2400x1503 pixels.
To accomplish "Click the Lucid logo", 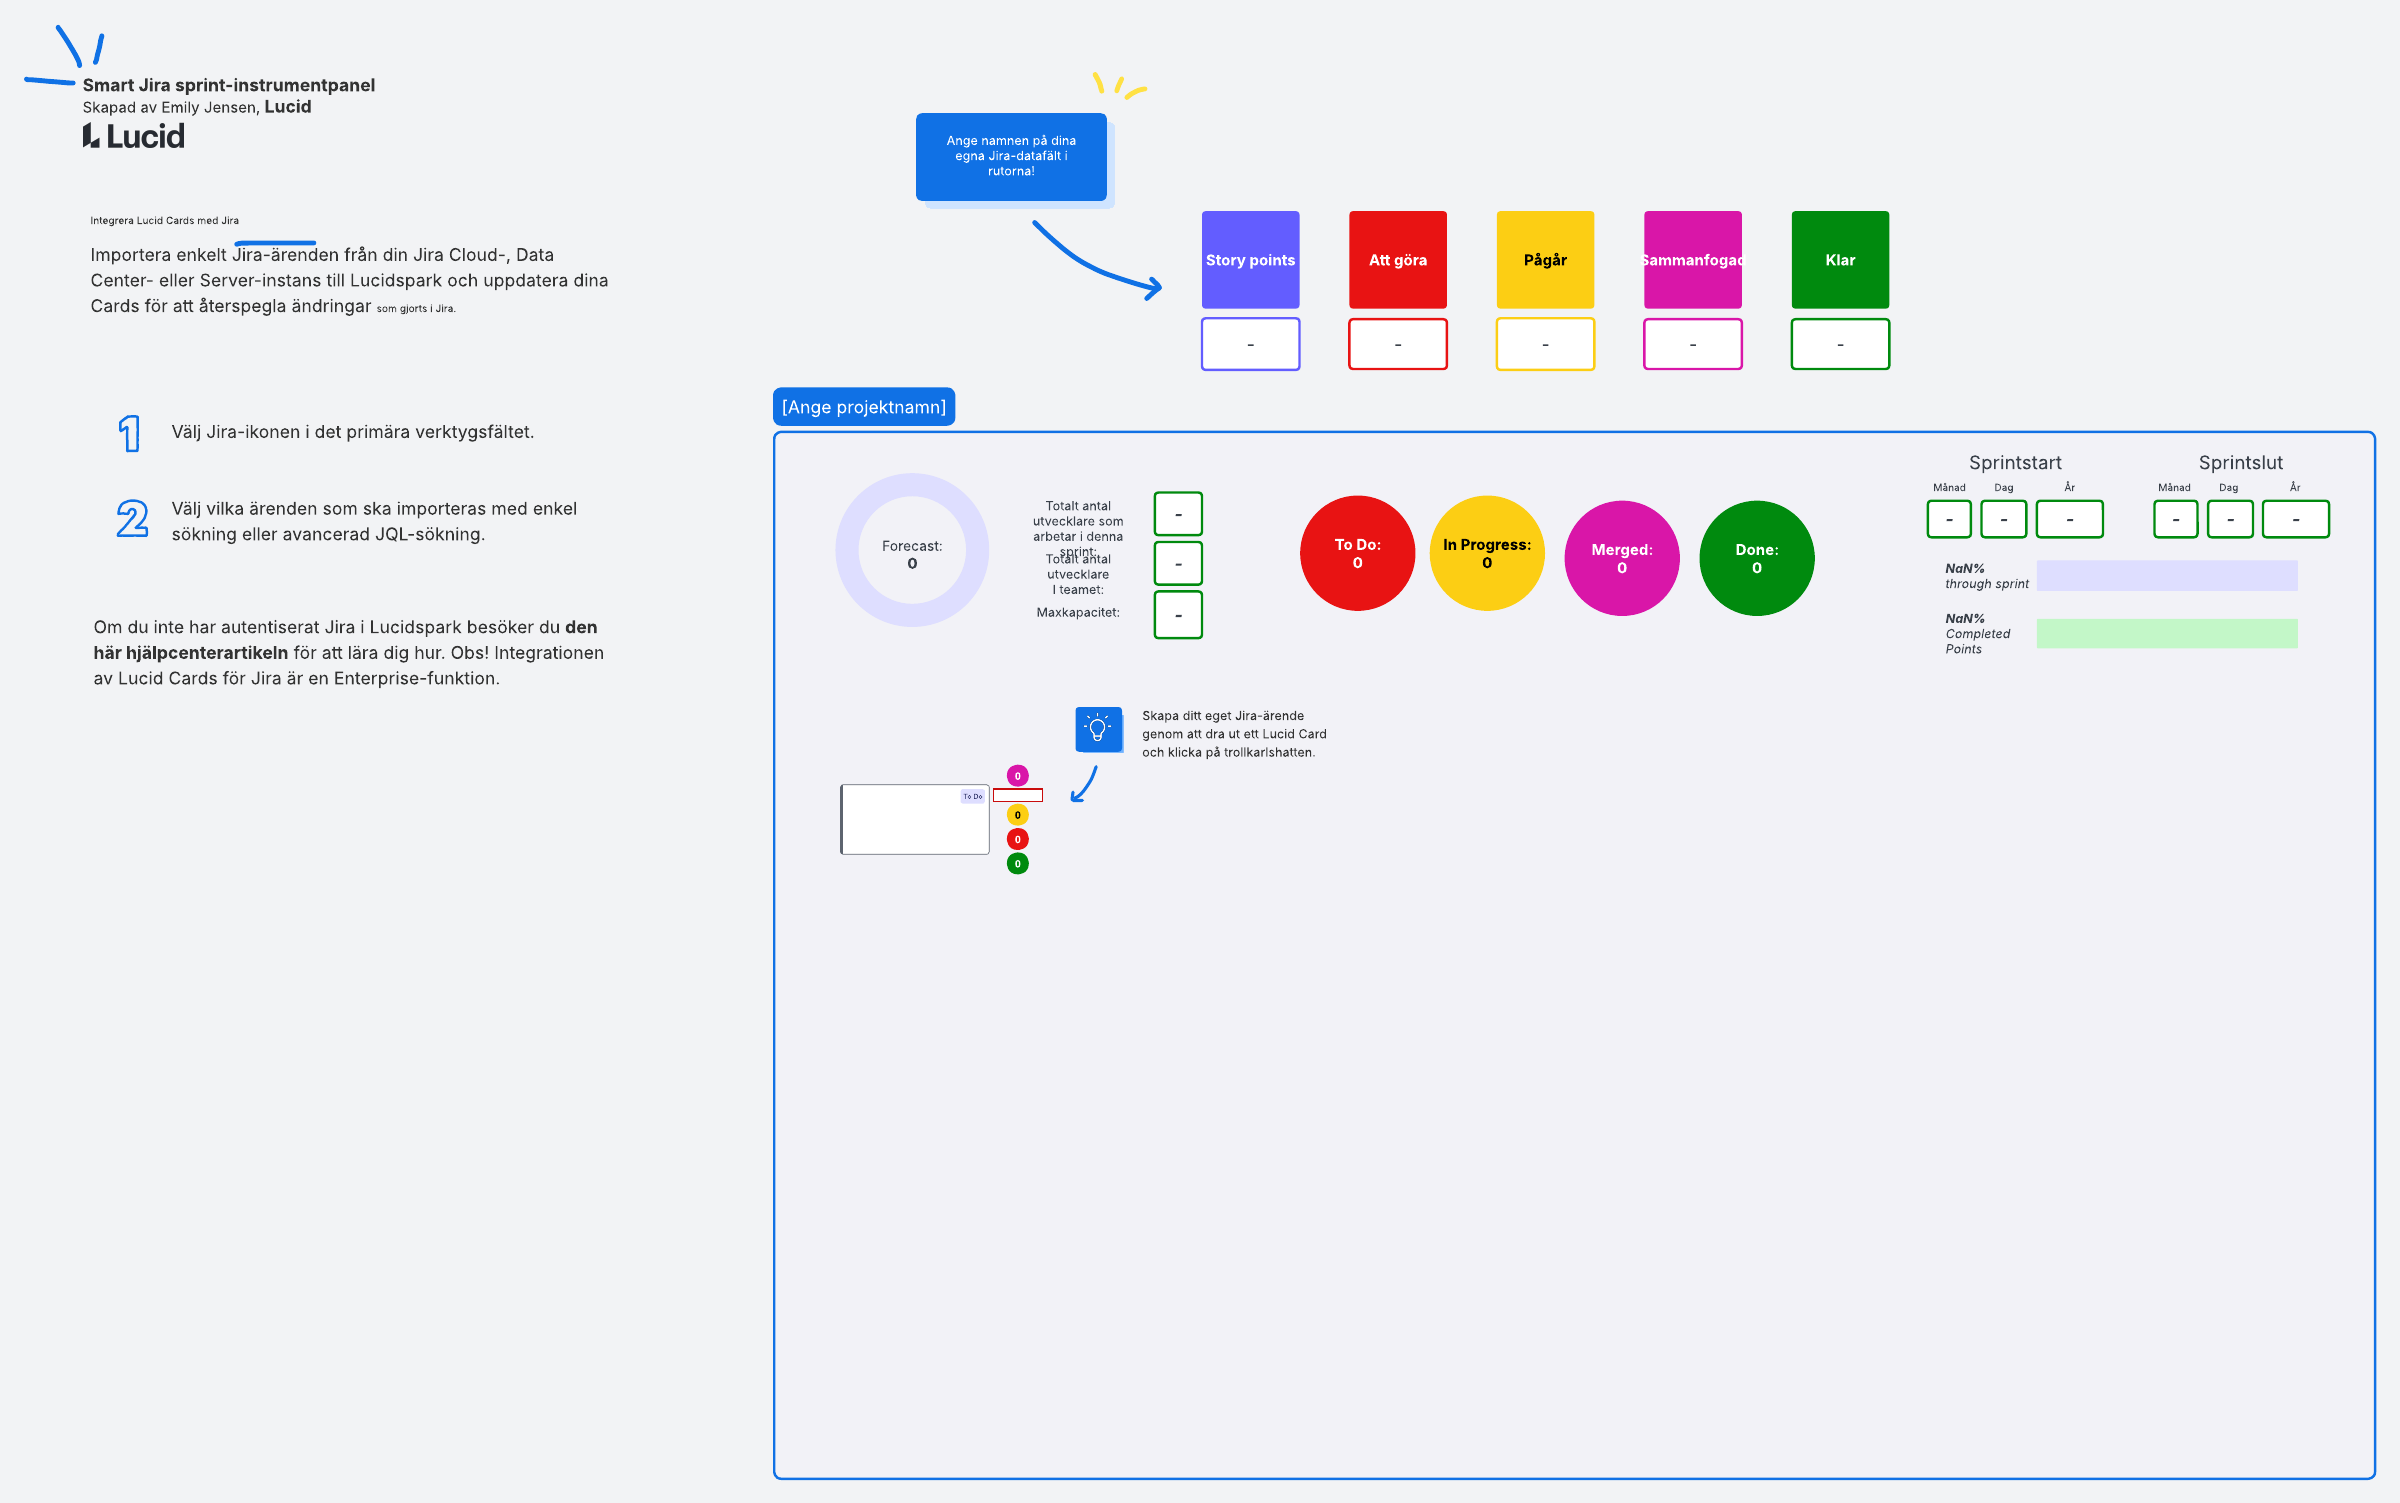I will tap(134, 136).
